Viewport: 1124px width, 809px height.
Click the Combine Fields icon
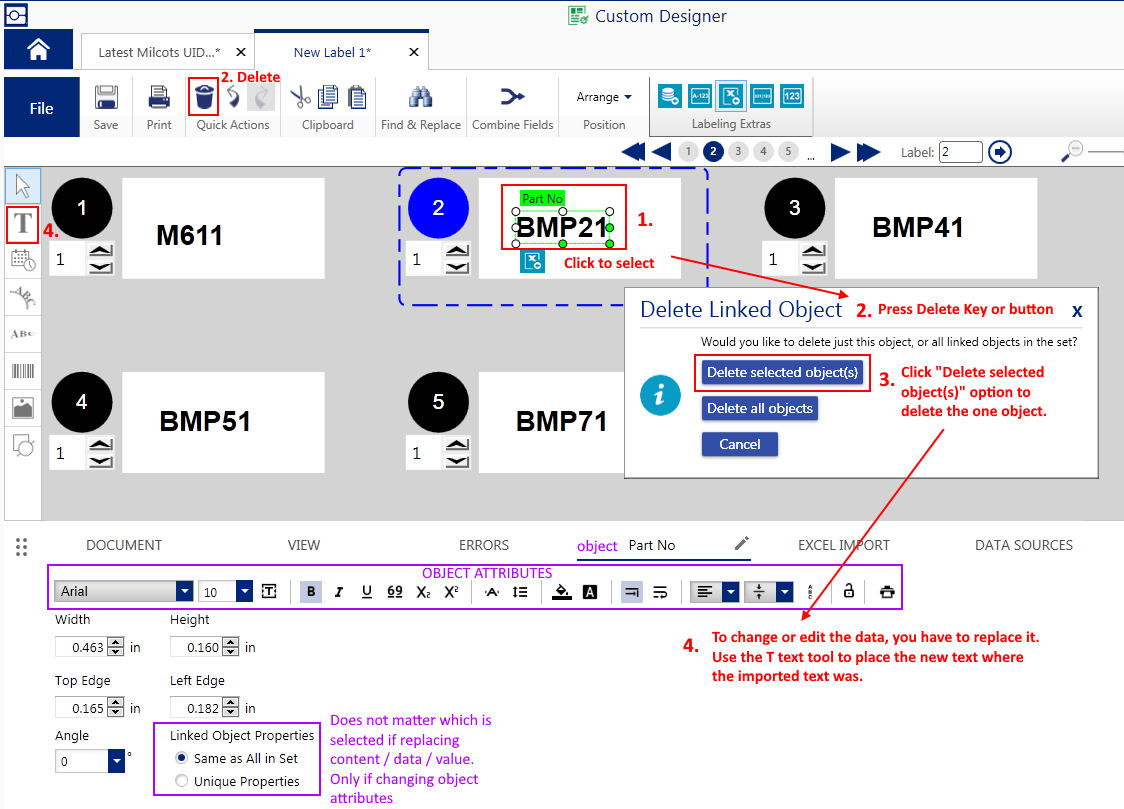tap(512, 97)
